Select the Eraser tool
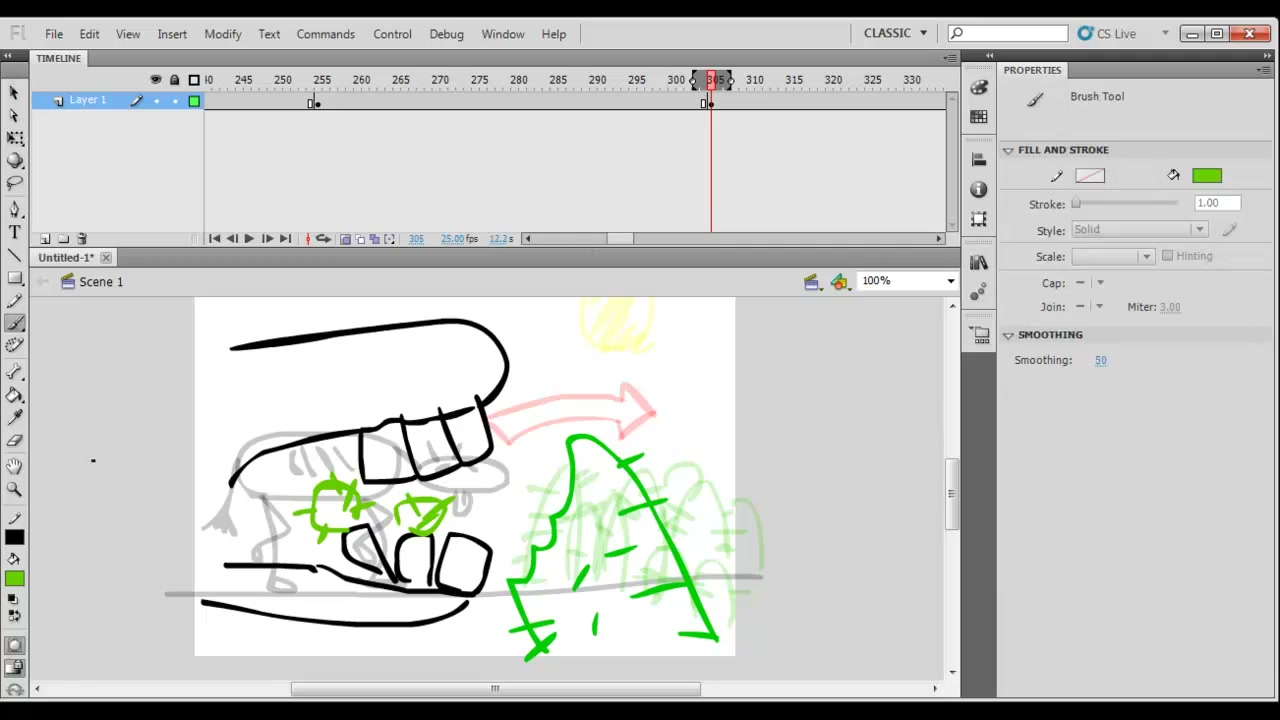 14,441
